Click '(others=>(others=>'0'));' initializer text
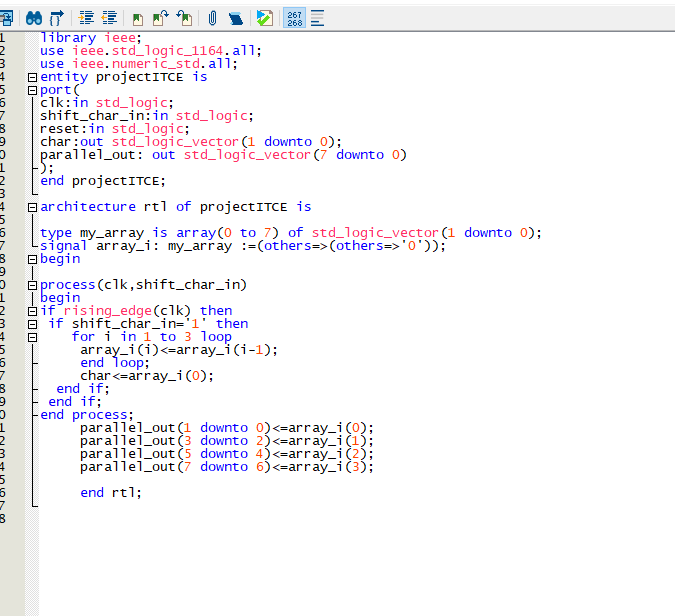 point(351,246)
